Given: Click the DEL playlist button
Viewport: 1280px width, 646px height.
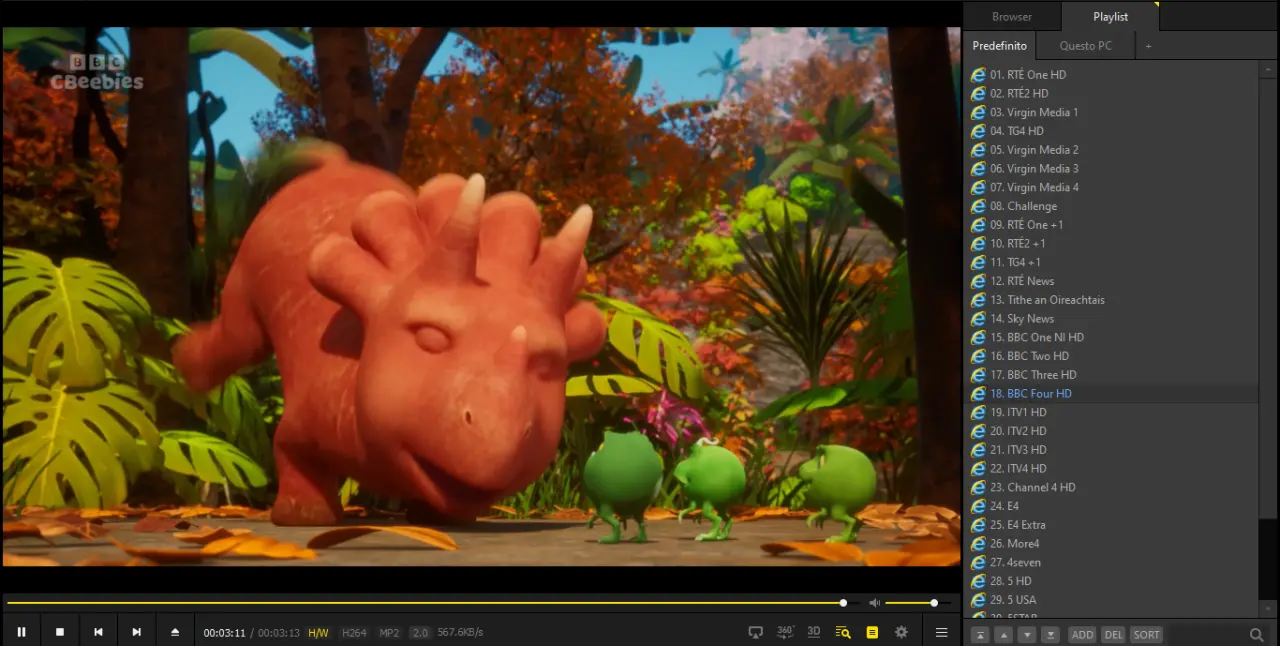Looking at the screenshot, I should tap(1113, 634).
